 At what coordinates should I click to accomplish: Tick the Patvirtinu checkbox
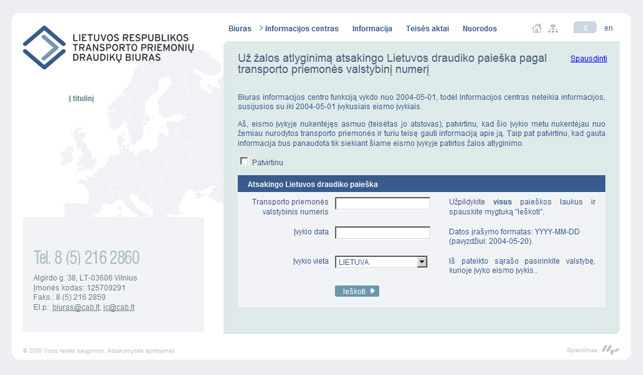pyautogui.click(x=244, y=161)
